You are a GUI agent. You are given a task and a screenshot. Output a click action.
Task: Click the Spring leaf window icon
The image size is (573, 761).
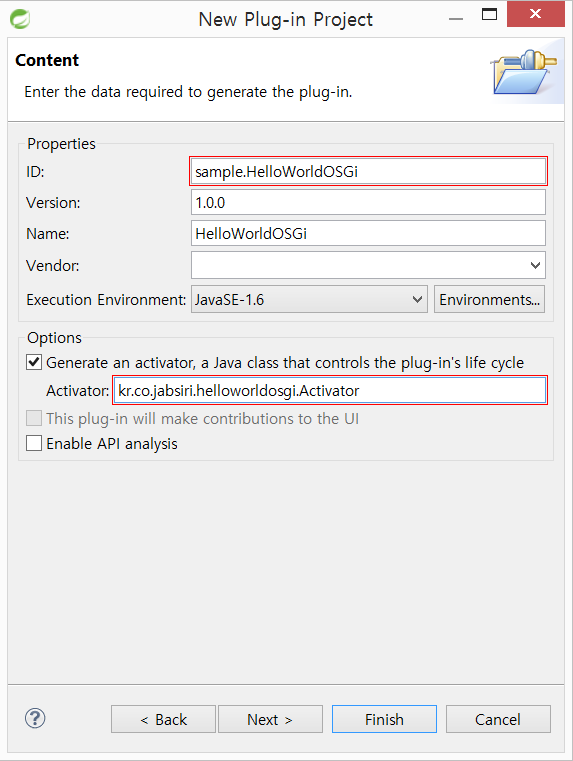click(x=20, y=19)
